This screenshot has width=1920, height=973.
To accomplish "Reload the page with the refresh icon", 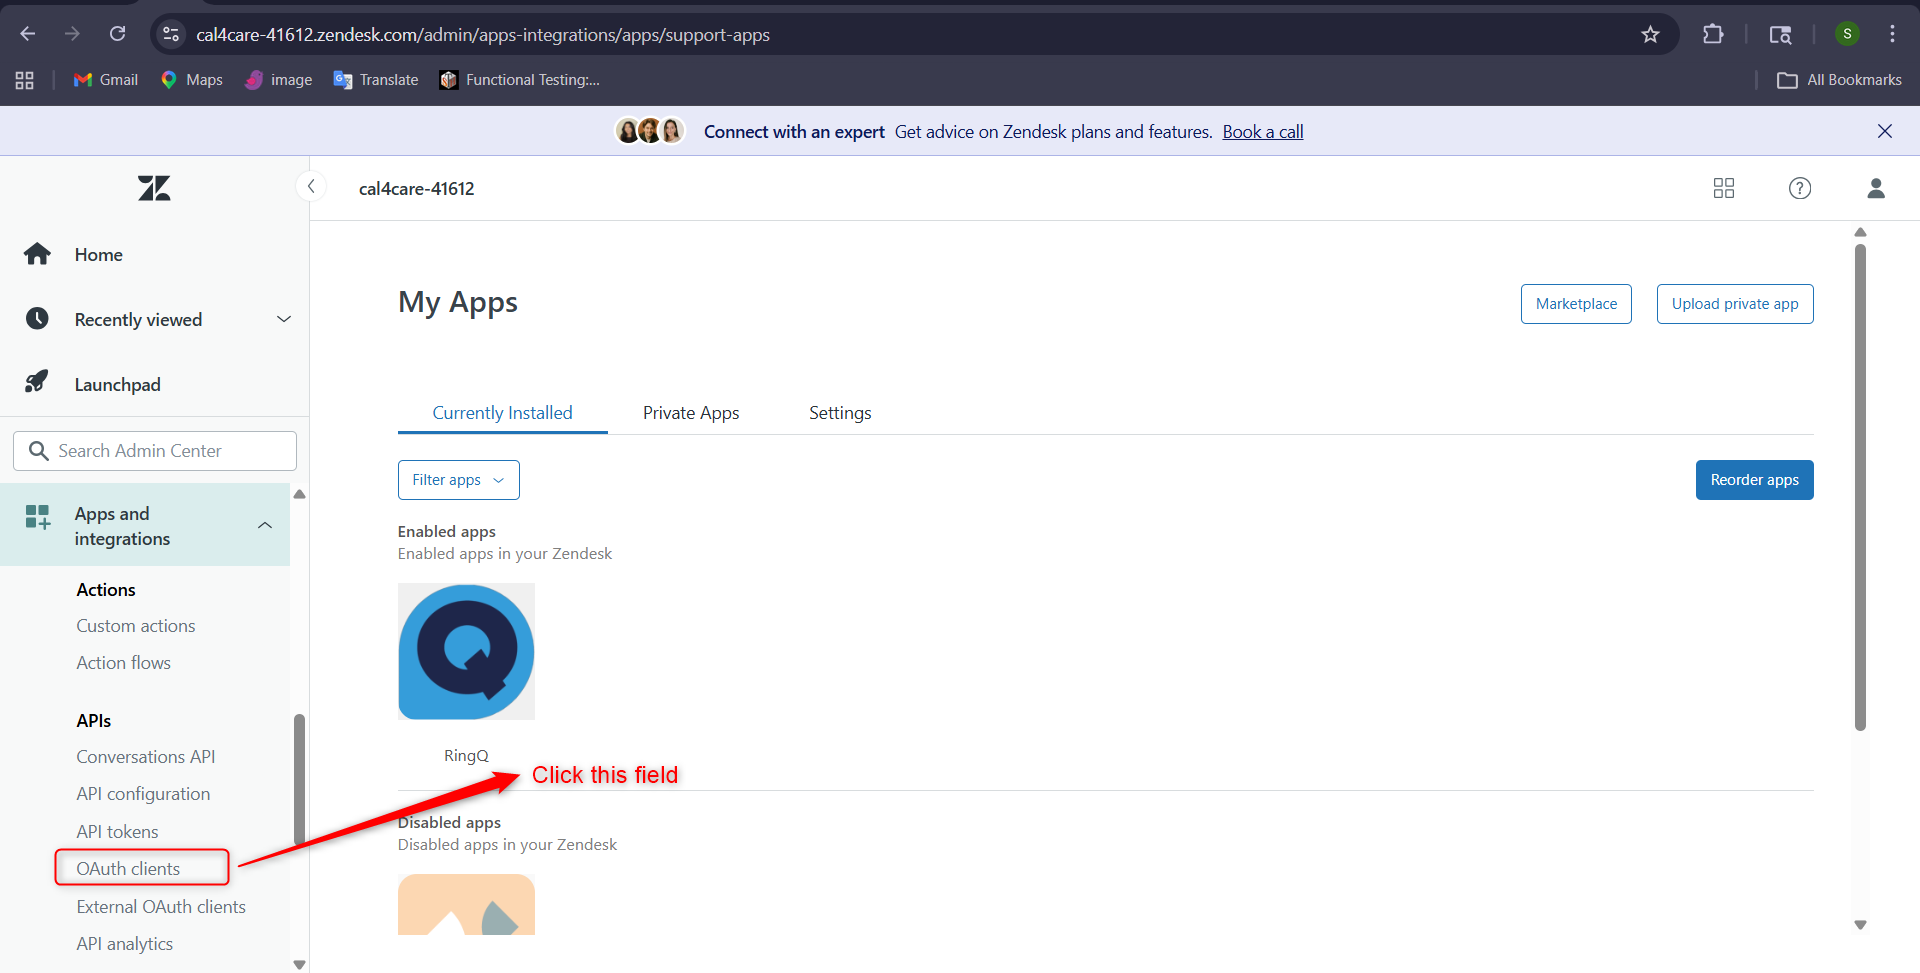I will 118,34.
